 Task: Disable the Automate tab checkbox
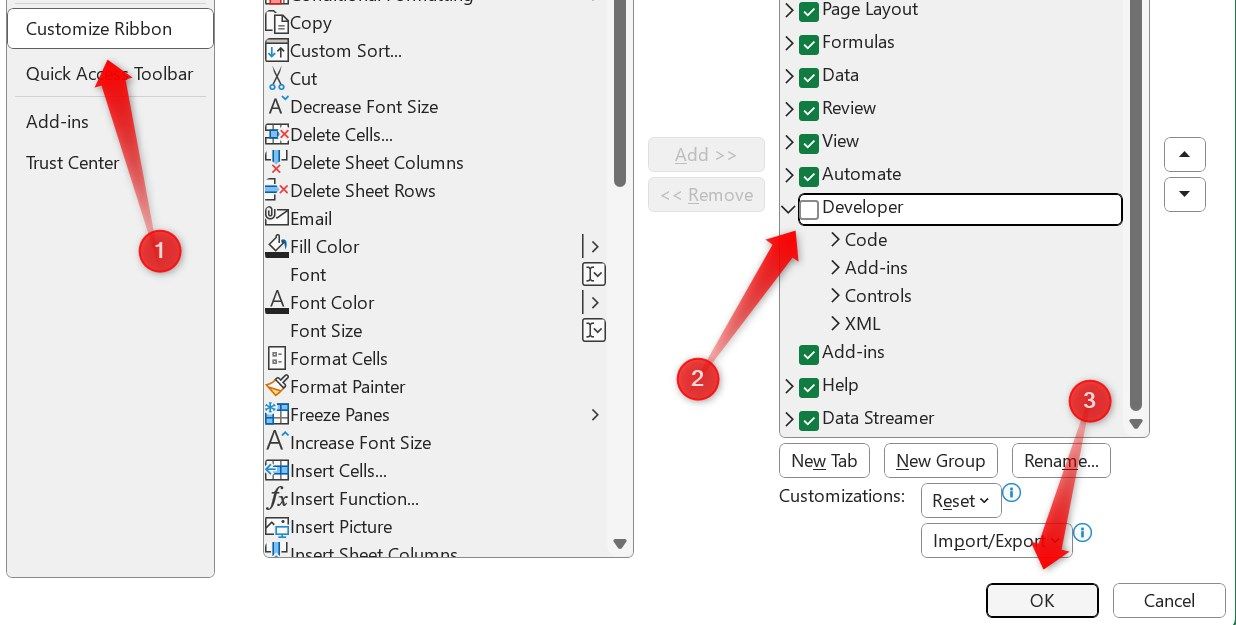(809, 176)
